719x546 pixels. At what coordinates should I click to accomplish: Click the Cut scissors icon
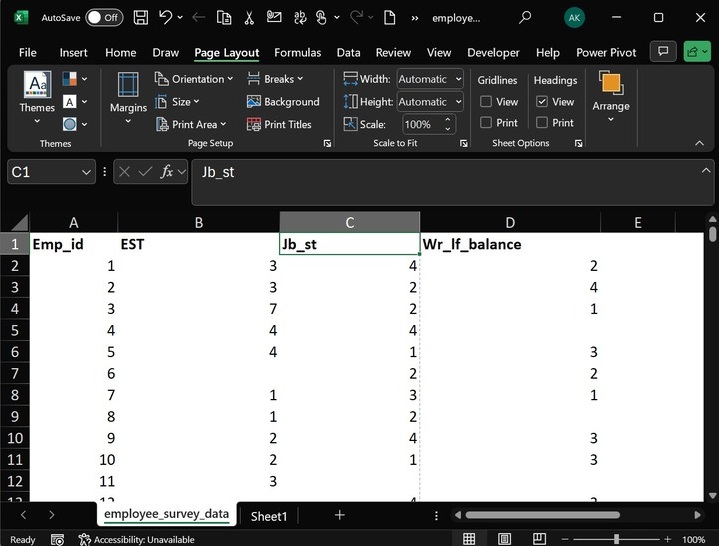249,17
